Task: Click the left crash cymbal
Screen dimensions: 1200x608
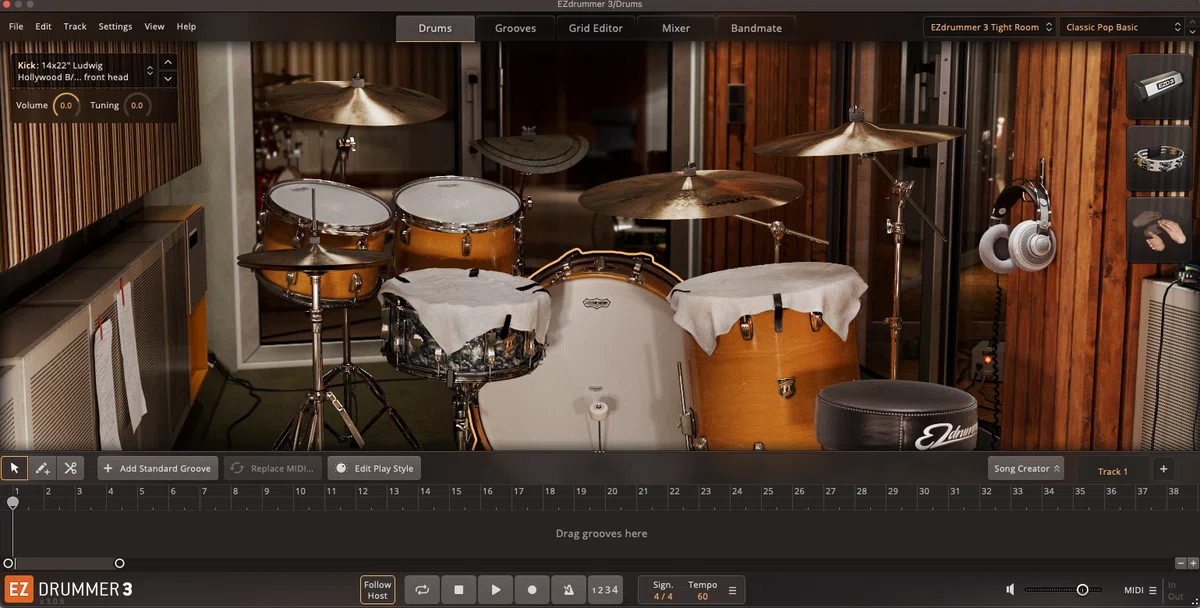Action: point(356,103)
